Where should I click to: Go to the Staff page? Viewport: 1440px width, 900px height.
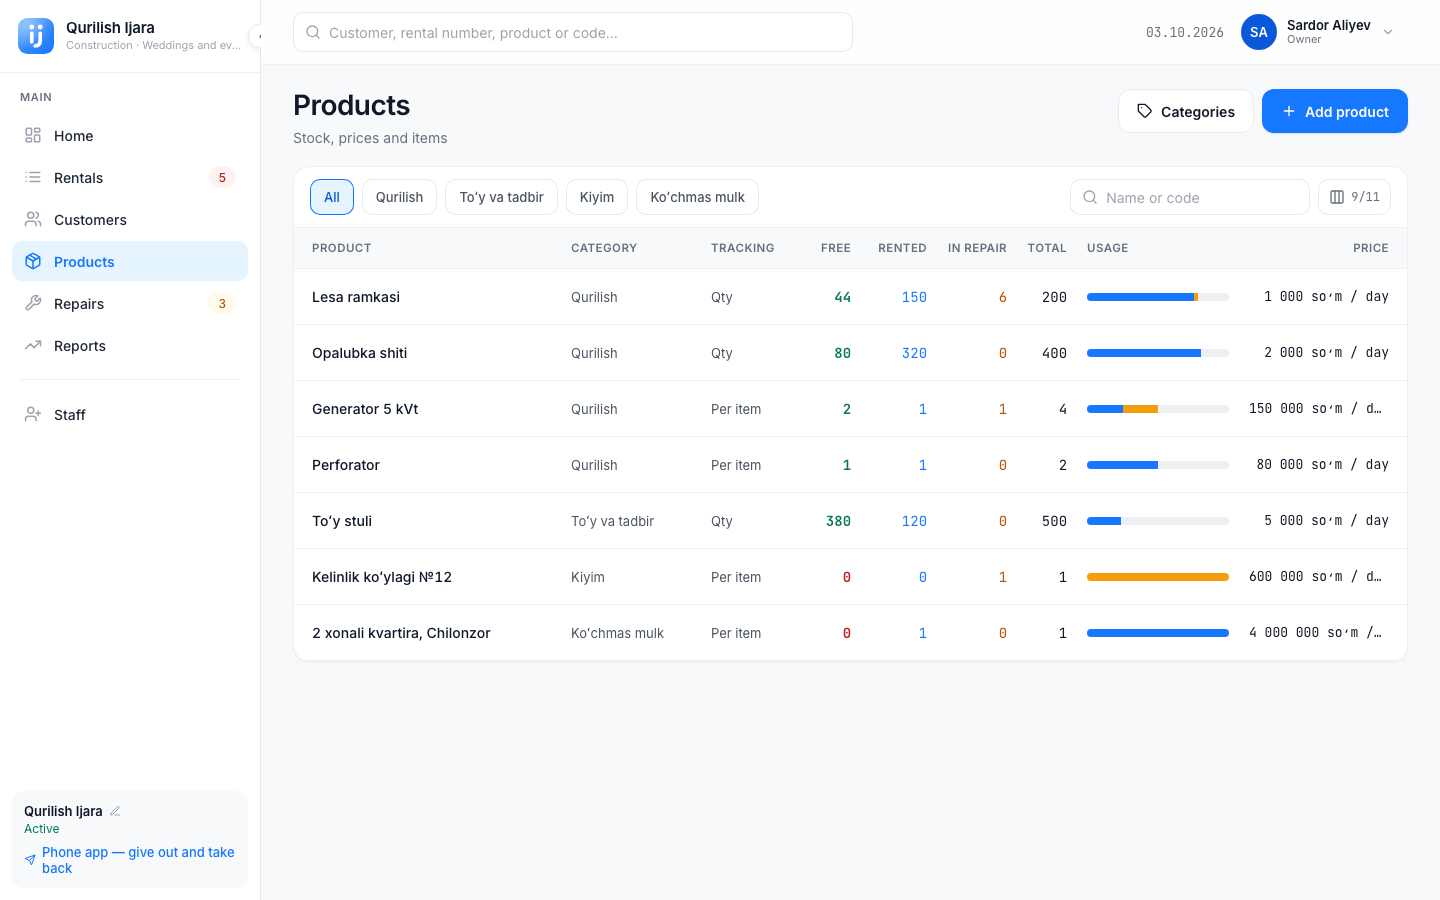(x=130, y=415)
